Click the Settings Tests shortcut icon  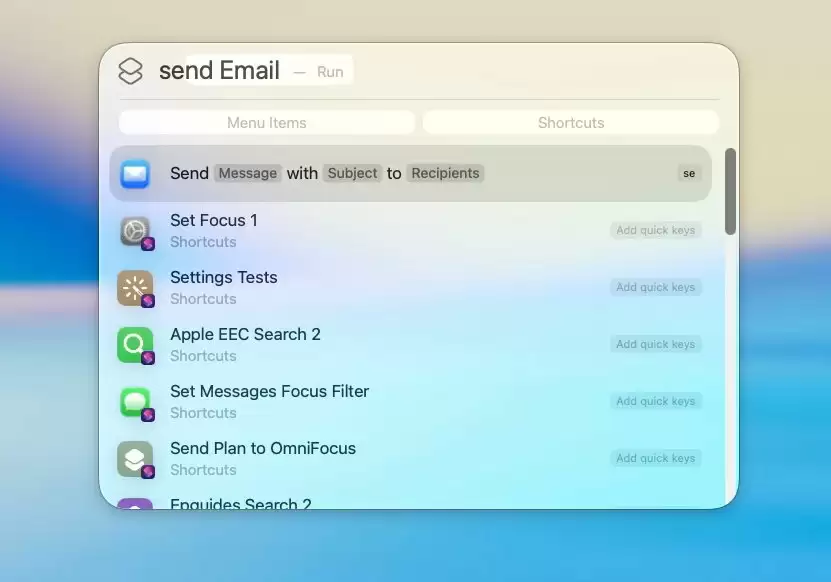[x=135, y=286]
